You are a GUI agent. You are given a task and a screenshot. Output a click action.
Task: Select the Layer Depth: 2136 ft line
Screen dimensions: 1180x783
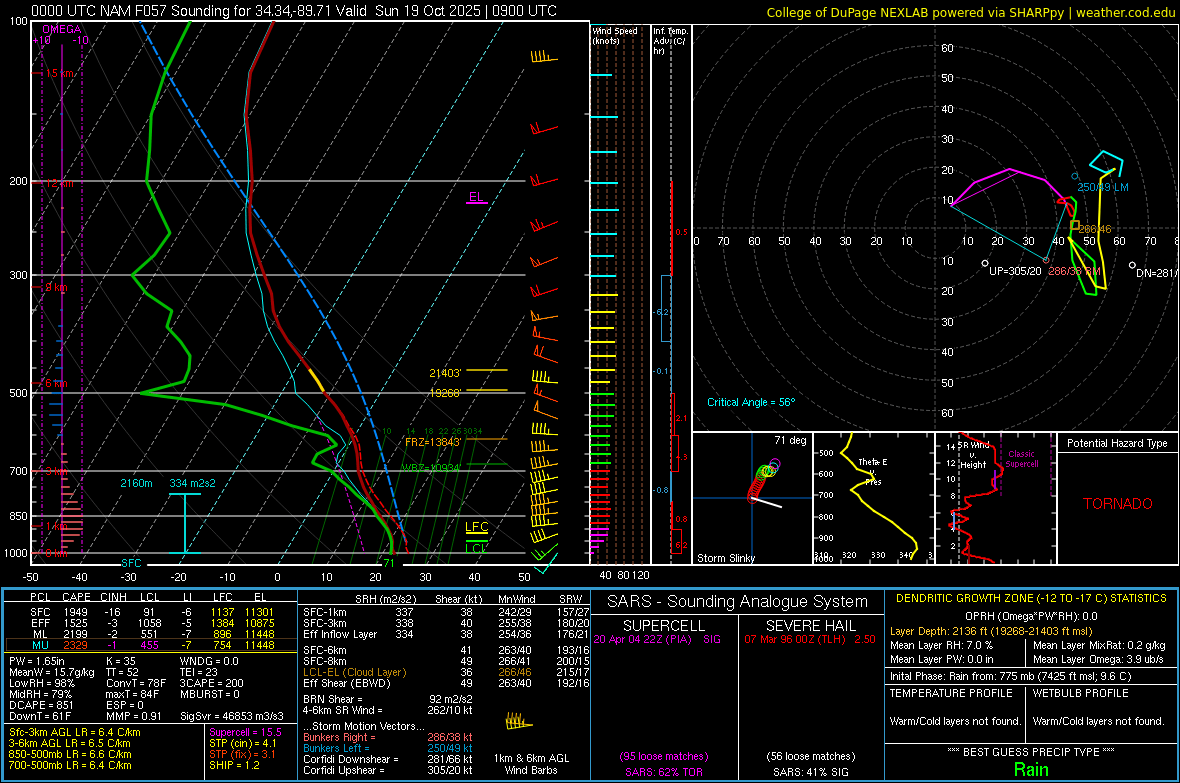coord(991,631)
